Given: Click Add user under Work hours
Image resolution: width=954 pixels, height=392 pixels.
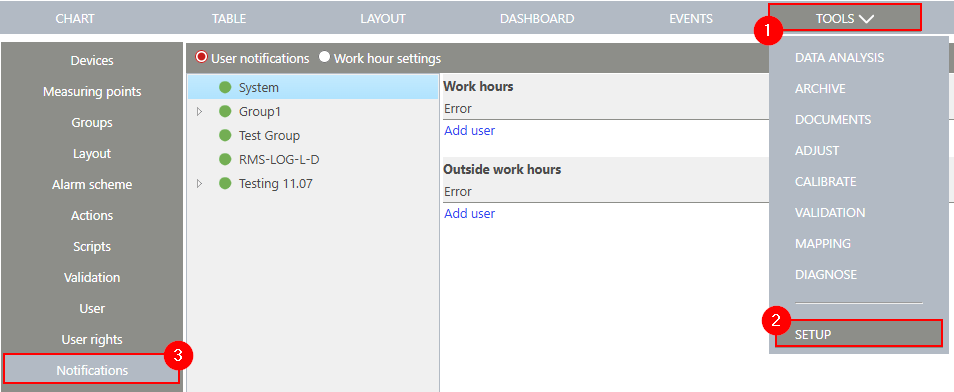Looking at the screenshot, I should pyautogui.click(x=469, y=130).
